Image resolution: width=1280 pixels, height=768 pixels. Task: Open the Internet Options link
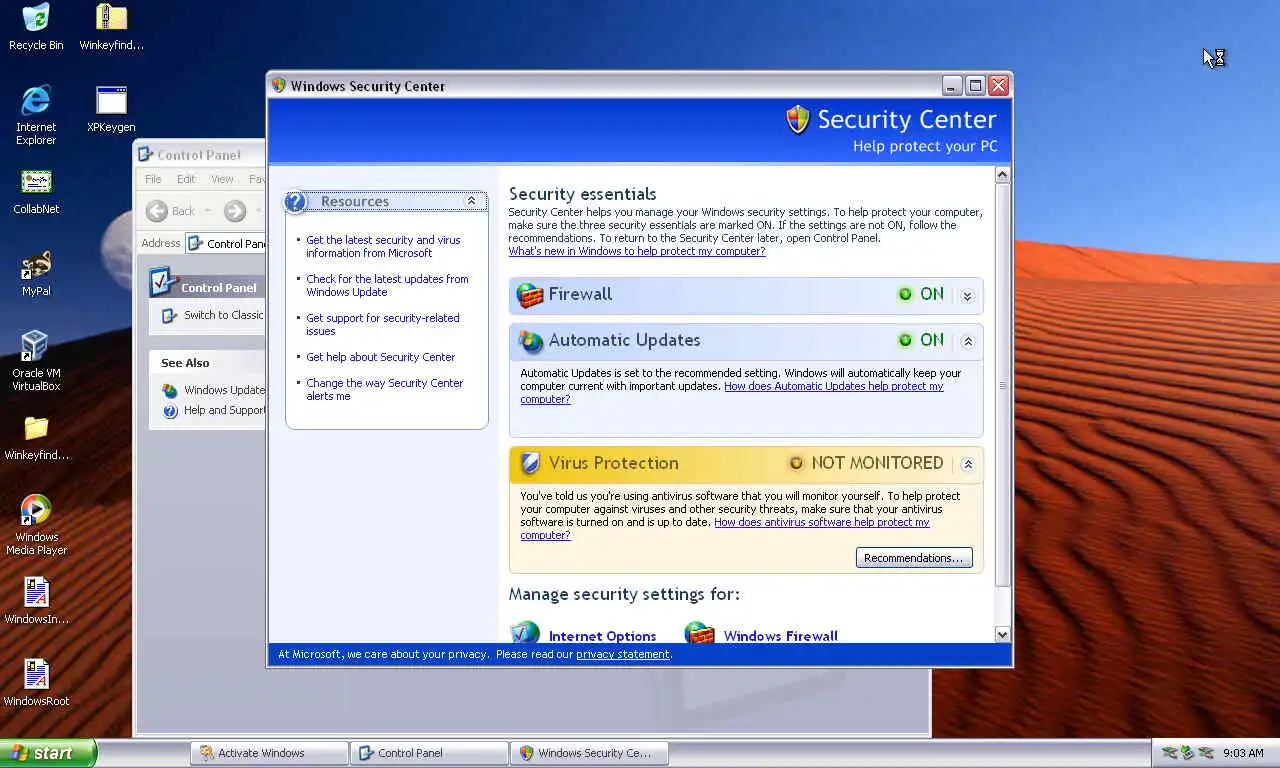pyautogui.click(x=602, y=636)
